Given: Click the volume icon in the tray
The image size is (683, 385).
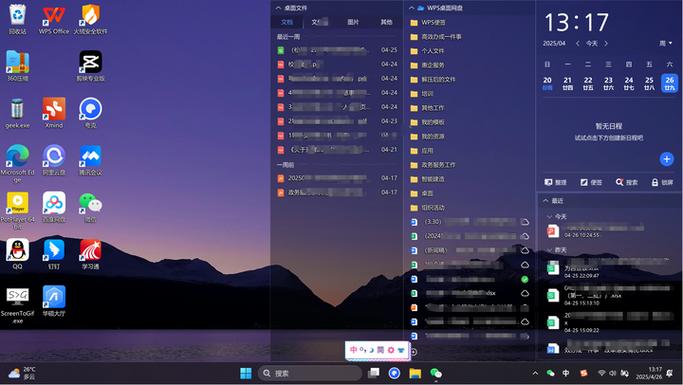Looking at the screenshot, I should point(613,373).
